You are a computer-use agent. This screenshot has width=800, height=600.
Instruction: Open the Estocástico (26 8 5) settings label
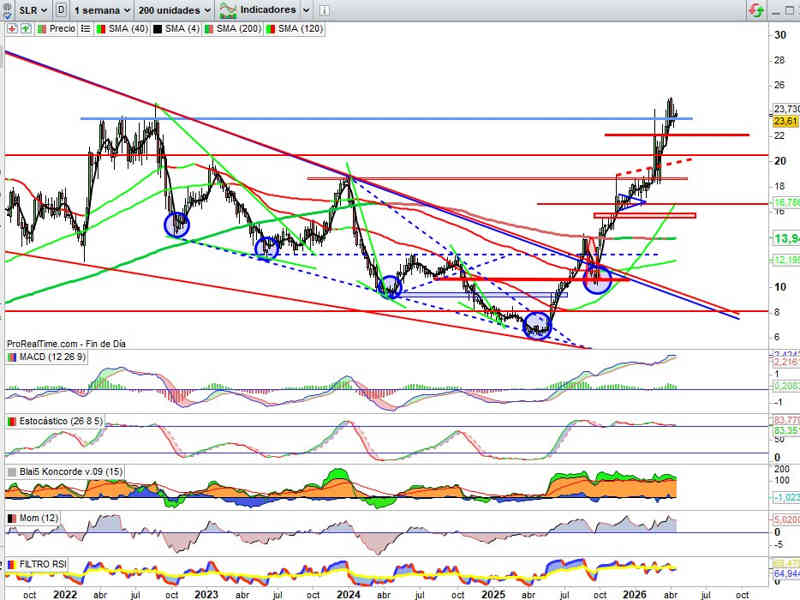pyautogui.click(x=59, y=423)
